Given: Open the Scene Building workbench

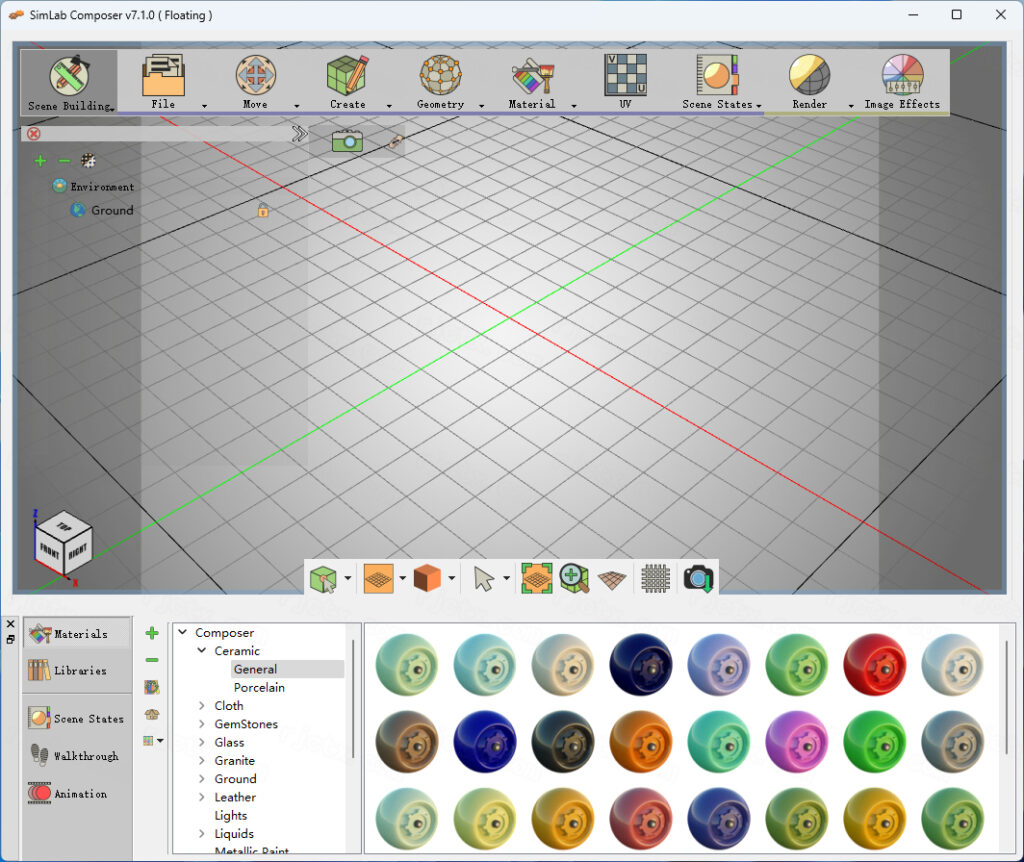Looking at the screenshot, I should coord(69,82).
